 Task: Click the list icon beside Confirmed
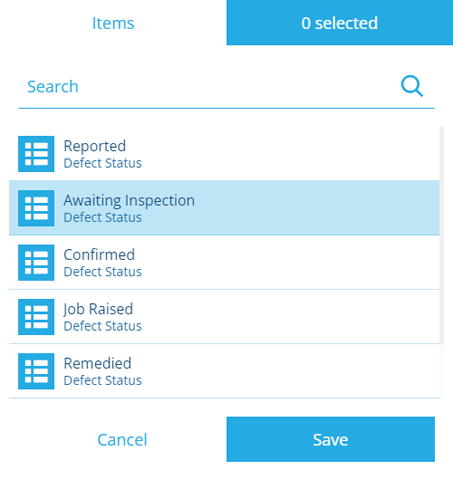(36, 263)
